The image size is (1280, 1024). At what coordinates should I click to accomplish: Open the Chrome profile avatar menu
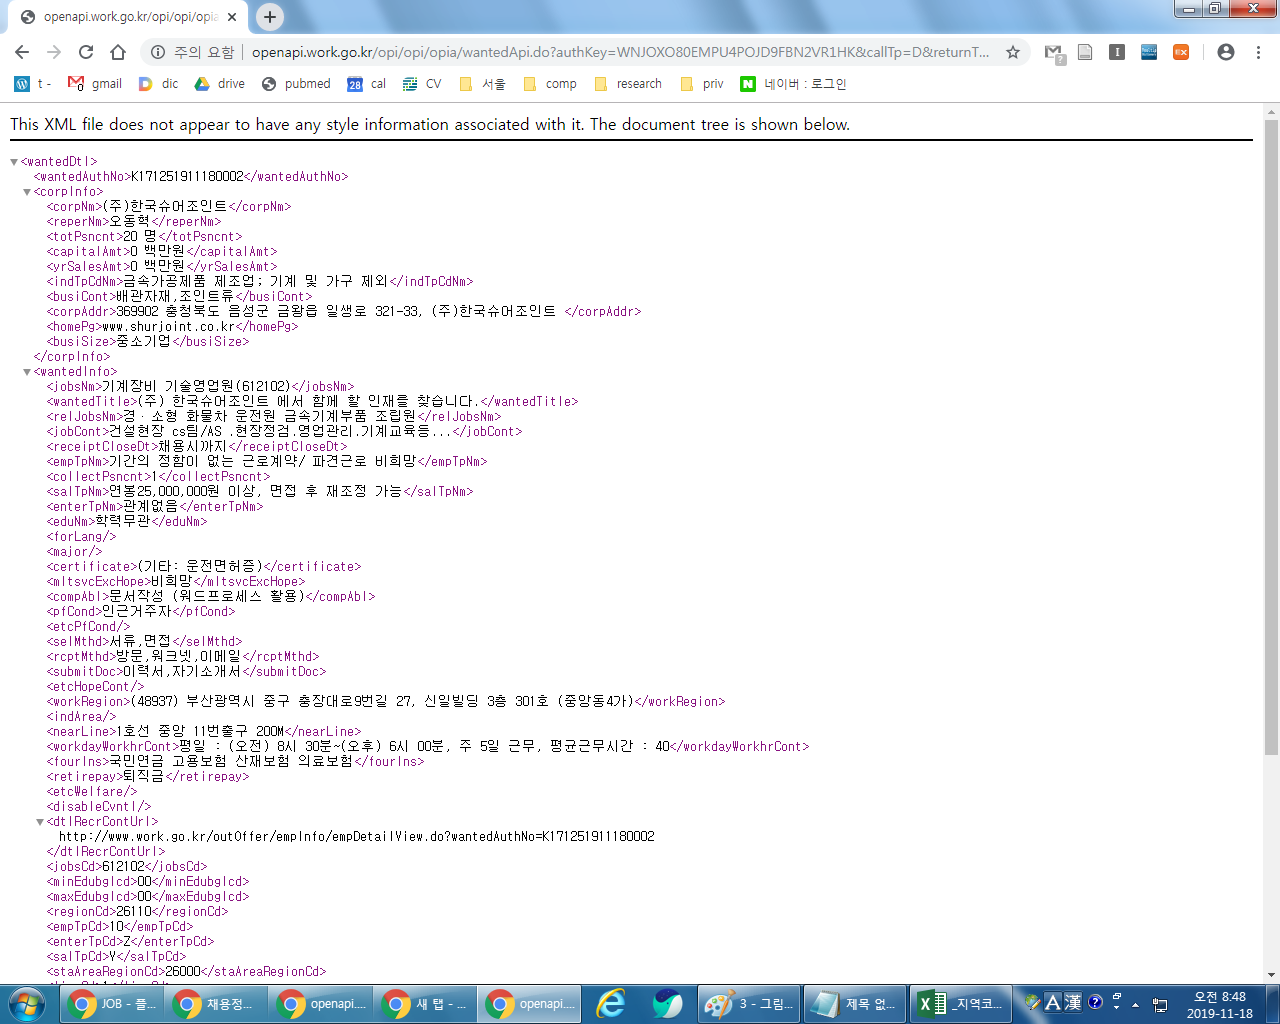(x=1225, y=52)
